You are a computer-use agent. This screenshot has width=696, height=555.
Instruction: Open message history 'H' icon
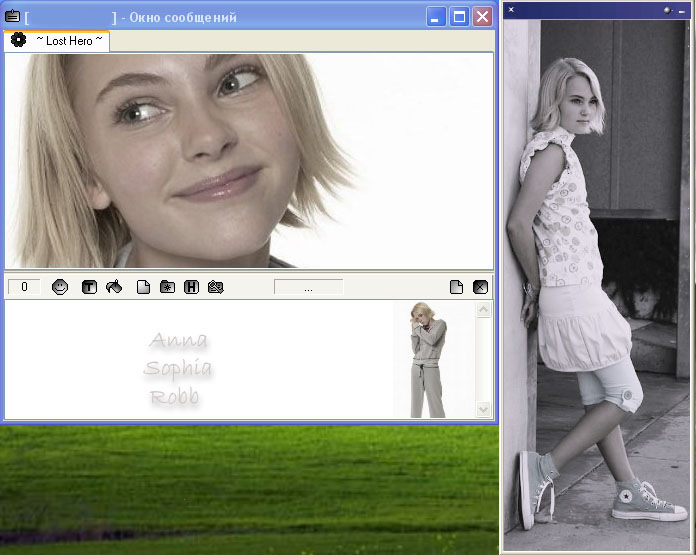[191, 287]
